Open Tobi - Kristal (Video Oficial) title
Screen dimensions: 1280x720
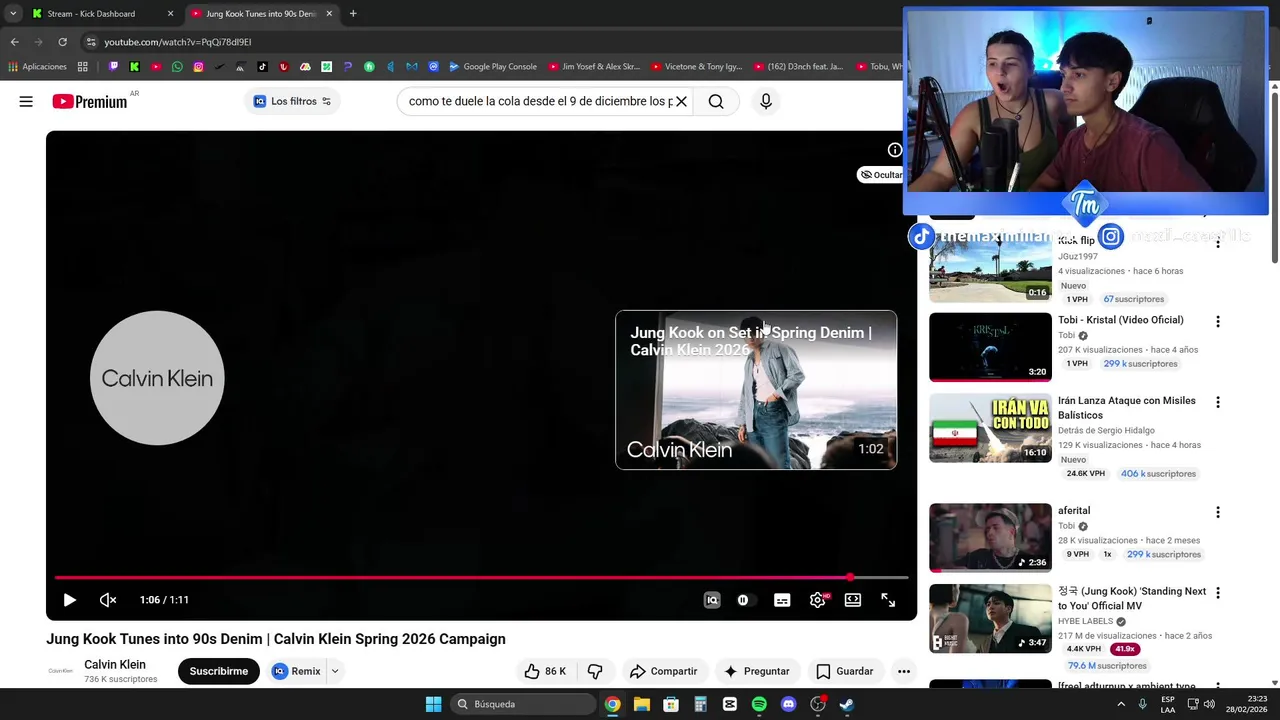1120,320
